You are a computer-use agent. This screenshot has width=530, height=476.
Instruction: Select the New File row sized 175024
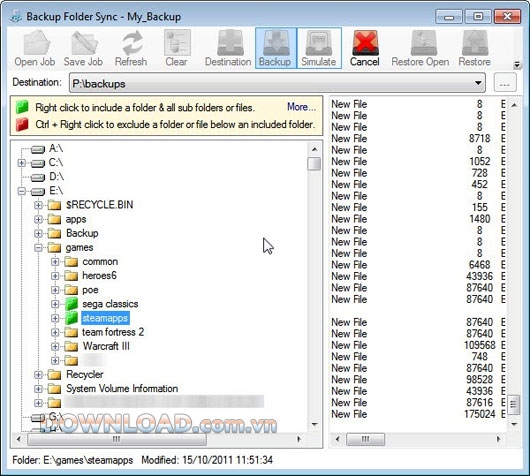418,414
